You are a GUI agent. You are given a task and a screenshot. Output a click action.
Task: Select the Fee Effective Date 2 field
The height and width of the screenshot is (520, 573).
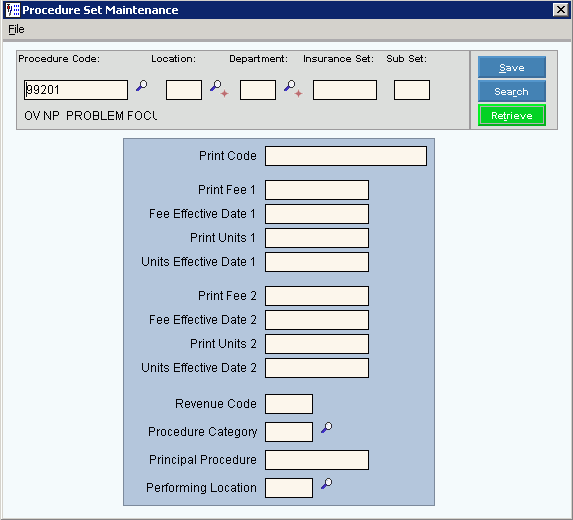click(317, 320)
